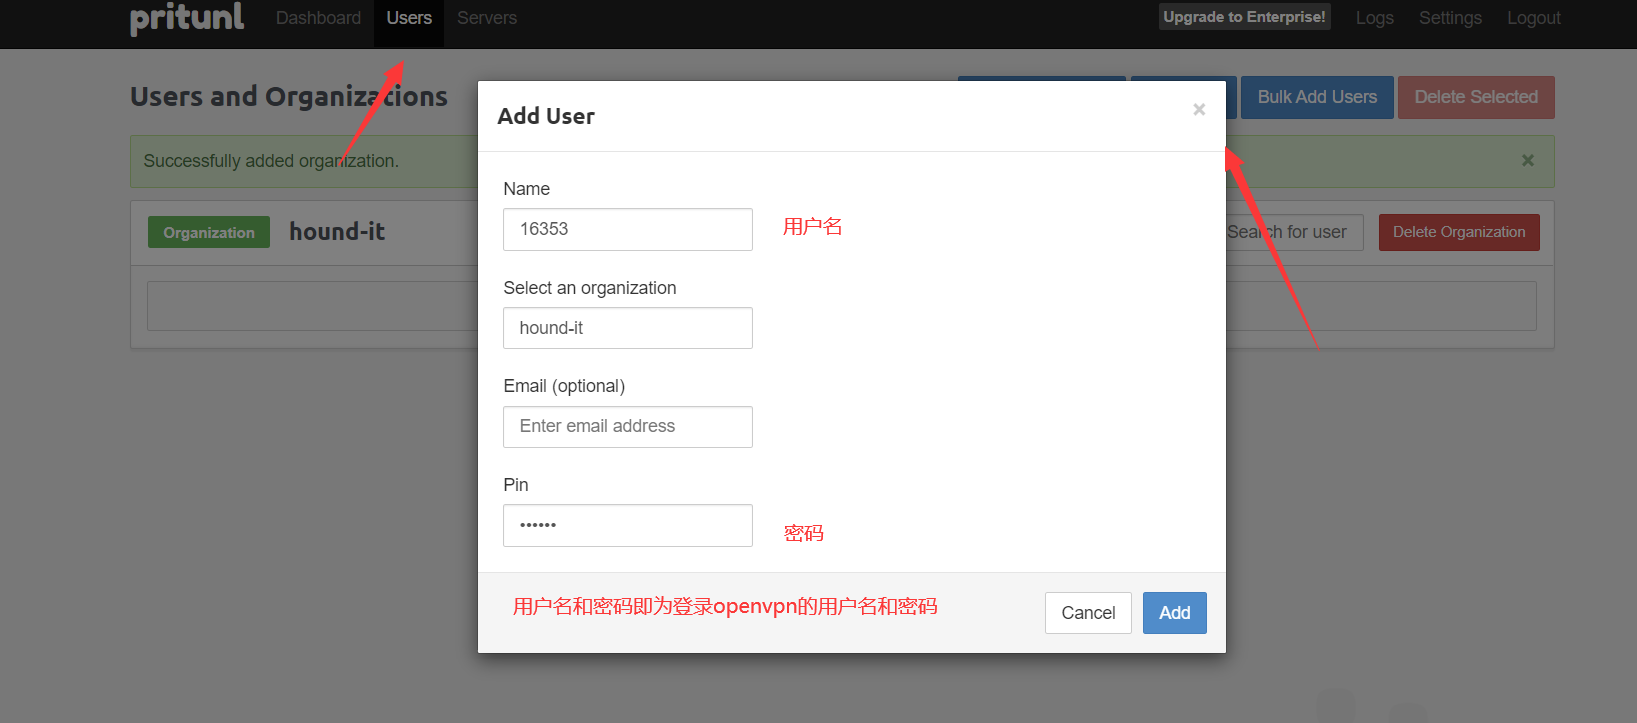This screenshot has height=723, width=1637.
Task: Click Delete Selected button
Action: pyautogui.click(x=1476, y=97)
